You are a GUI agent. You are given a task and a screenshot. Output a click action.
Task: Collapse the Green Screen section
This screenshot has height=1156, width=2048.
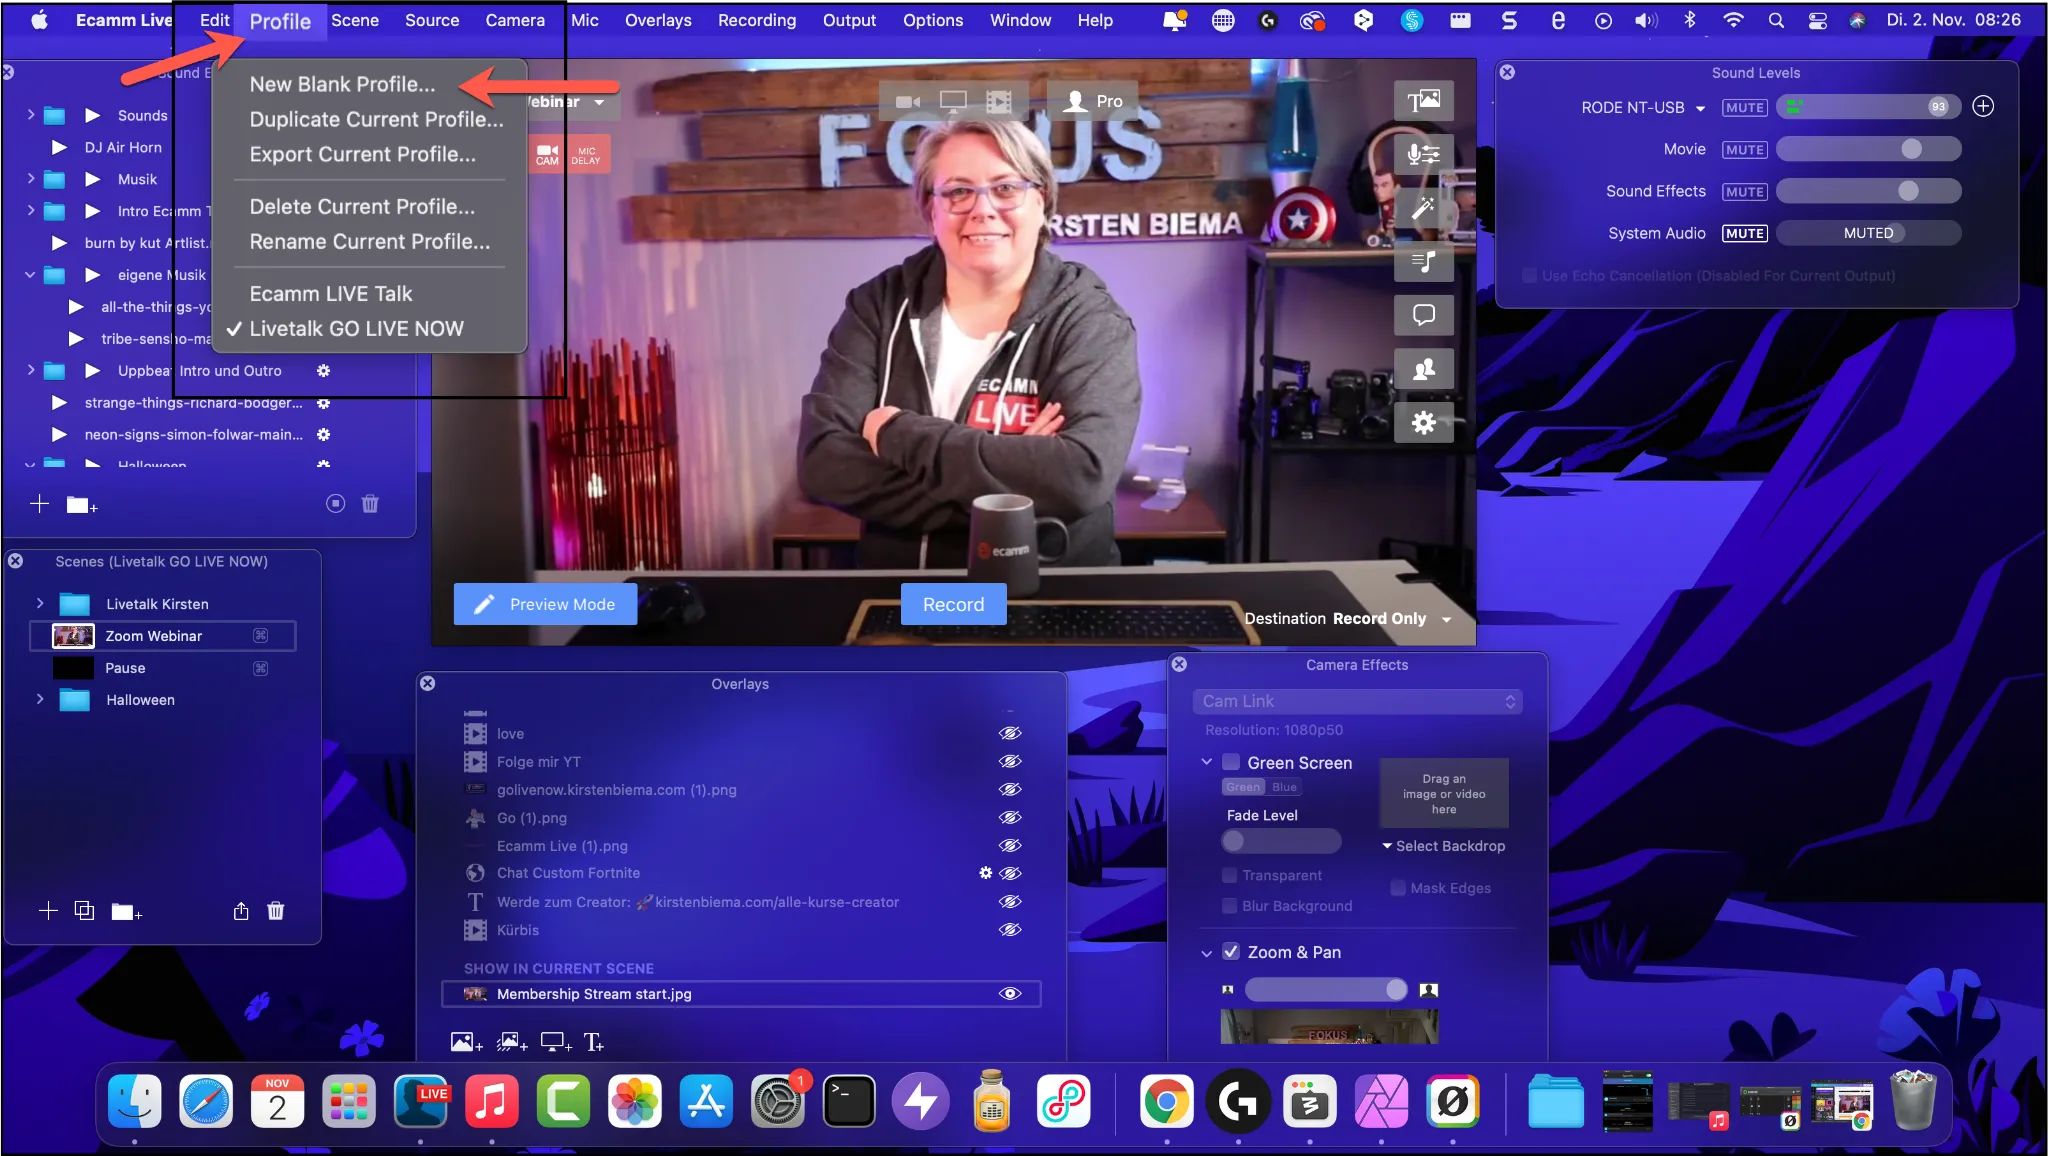click(1206, 762)
